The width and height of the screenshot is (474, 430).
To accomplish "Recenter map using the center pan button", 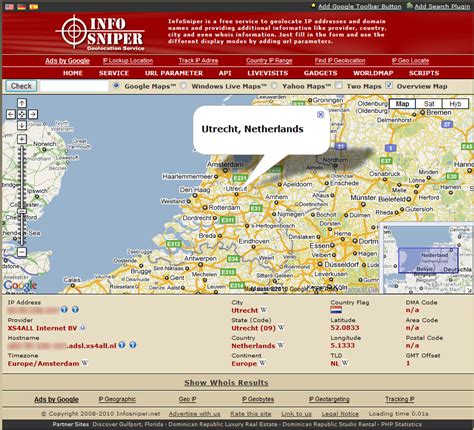I will [x=22, y=114].
